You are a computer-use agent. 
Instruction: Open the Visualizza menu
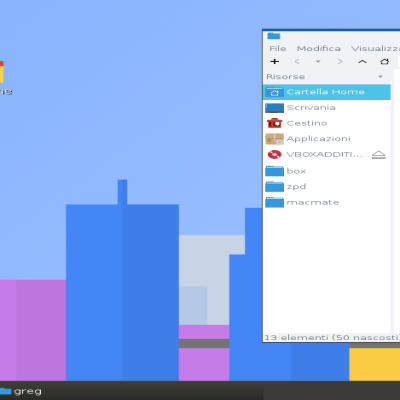click(375, 48)
